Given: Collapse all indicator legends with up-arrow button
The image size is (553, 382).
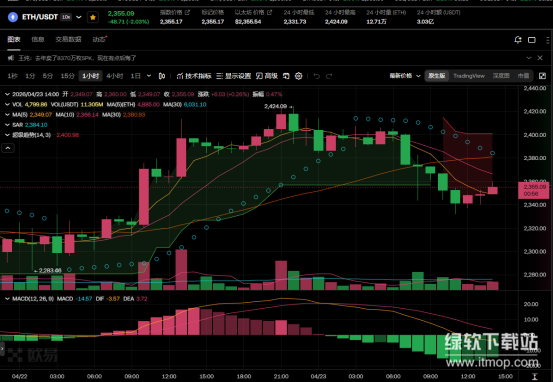Looking at the screenshot, I should pos(8,148).
